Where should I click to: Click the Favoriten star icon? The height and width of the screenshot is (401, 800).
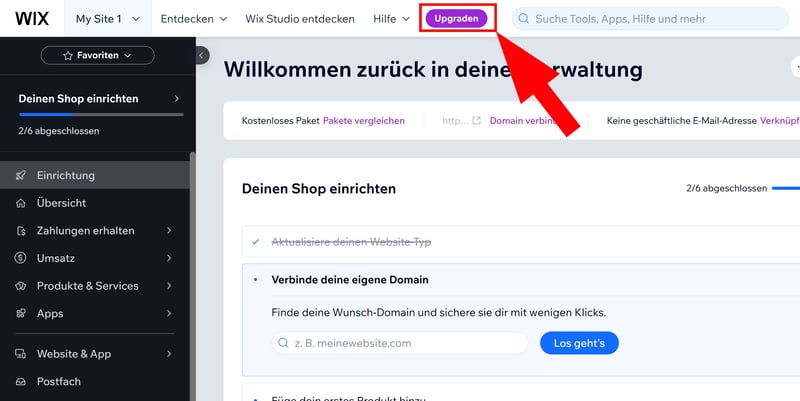coord(68,56)
